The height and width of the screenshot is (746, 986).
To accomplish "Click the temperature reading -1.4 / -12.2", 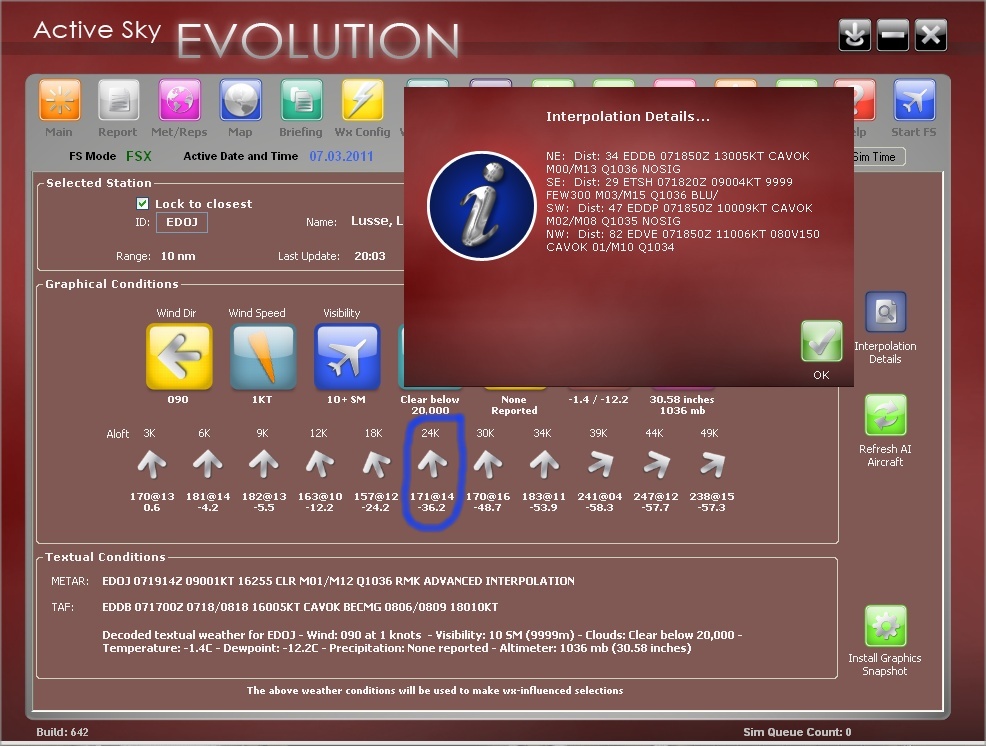I will 598,399.
